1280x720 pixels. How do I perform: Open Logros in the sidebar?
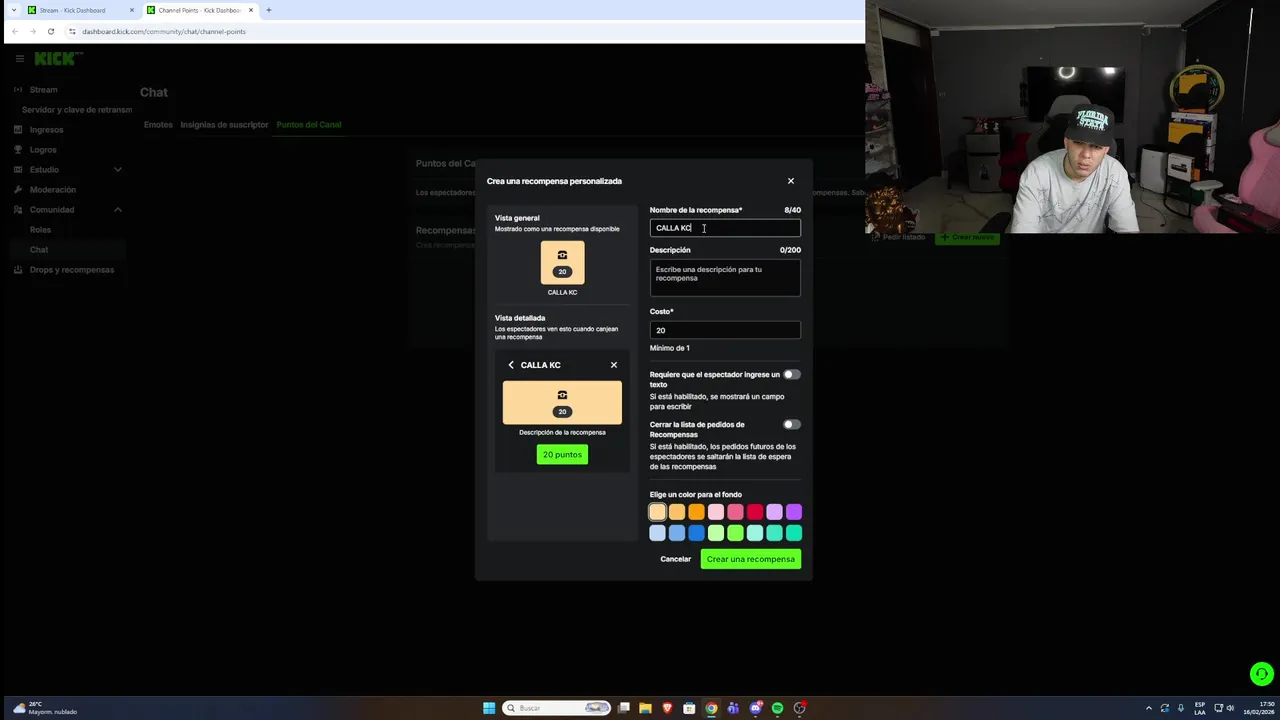(43, 150)
